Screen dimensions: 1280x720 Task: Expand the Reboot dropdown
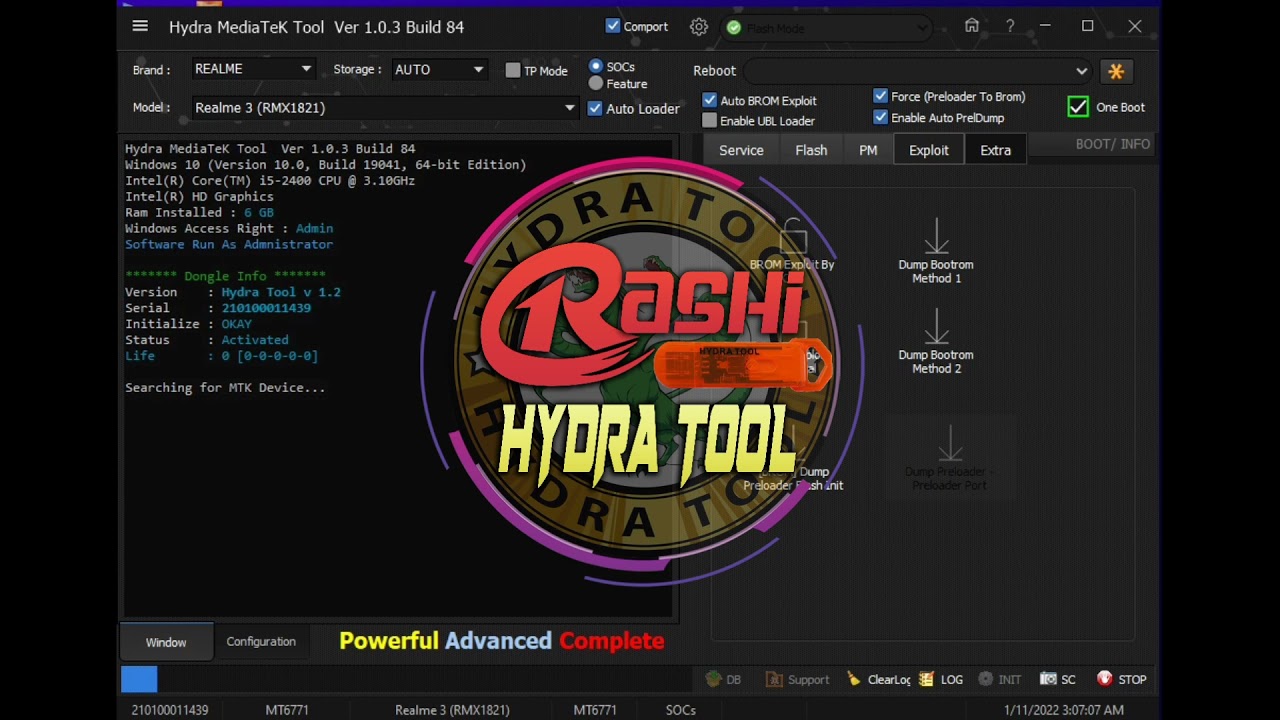tap(918, 71)
